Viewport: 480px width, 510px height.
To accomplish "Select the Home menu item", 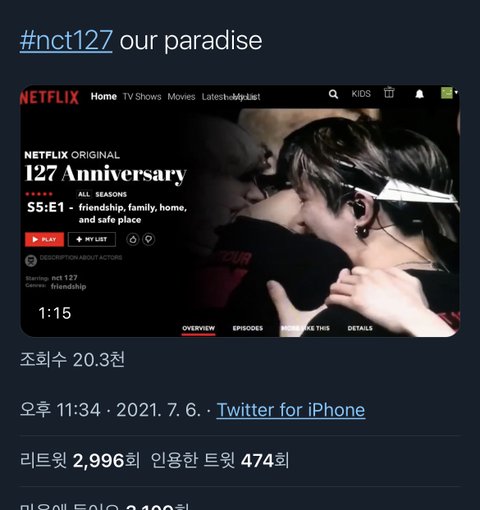I will coord(104,96).
